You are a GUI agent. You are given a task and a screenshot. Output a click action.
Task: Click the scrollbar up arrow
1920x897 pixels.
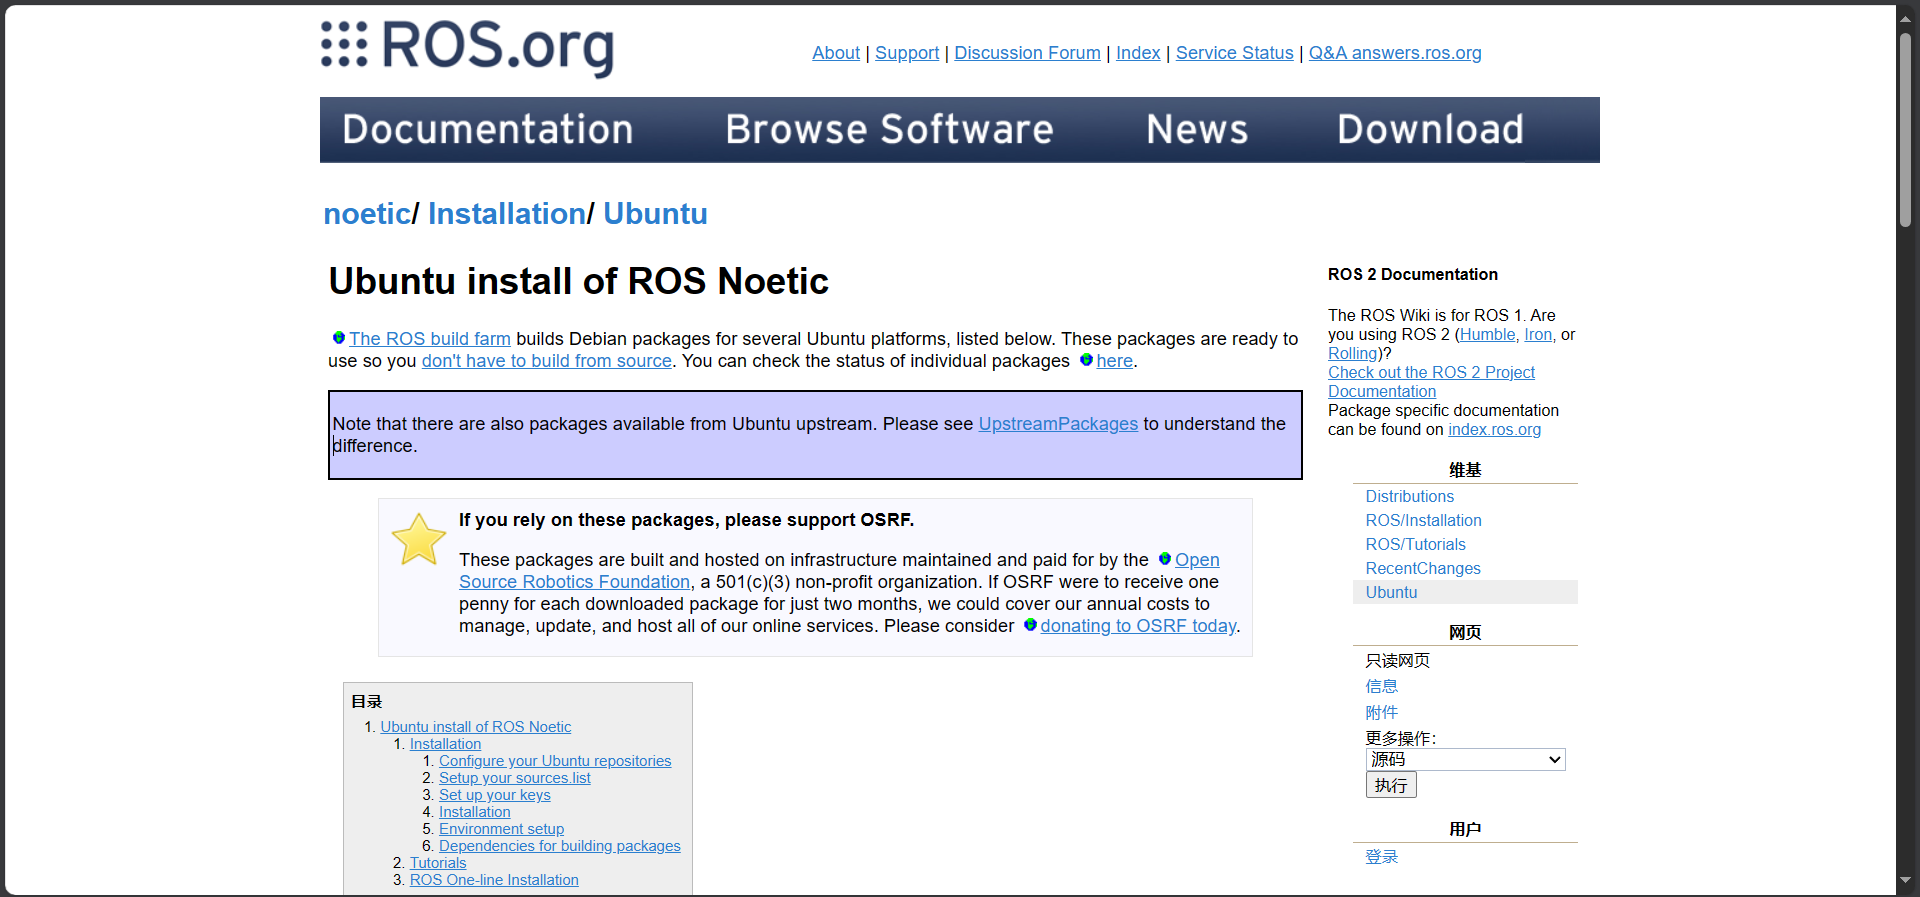[x=1906, y=17]
